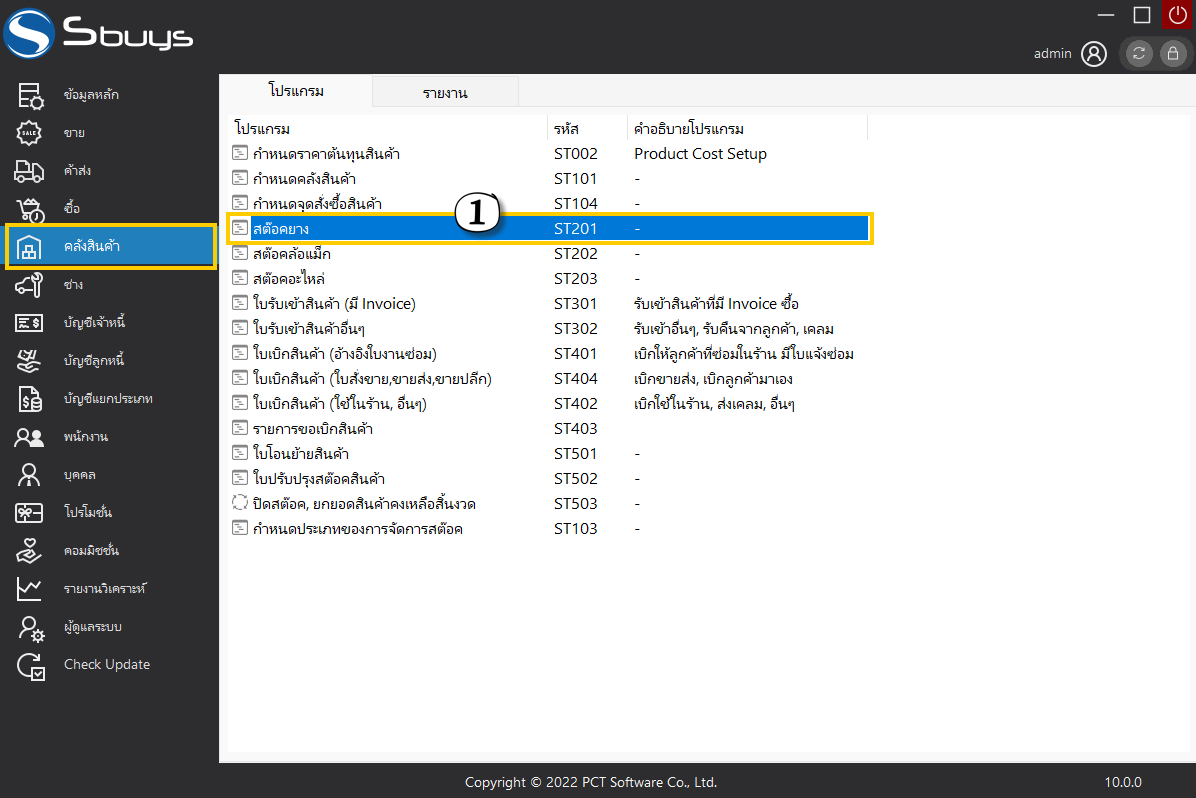Viewport: 1196px width, 798px height.
Task: Select the ช่าง mechanic sidebar item
Action: [73, 285]
